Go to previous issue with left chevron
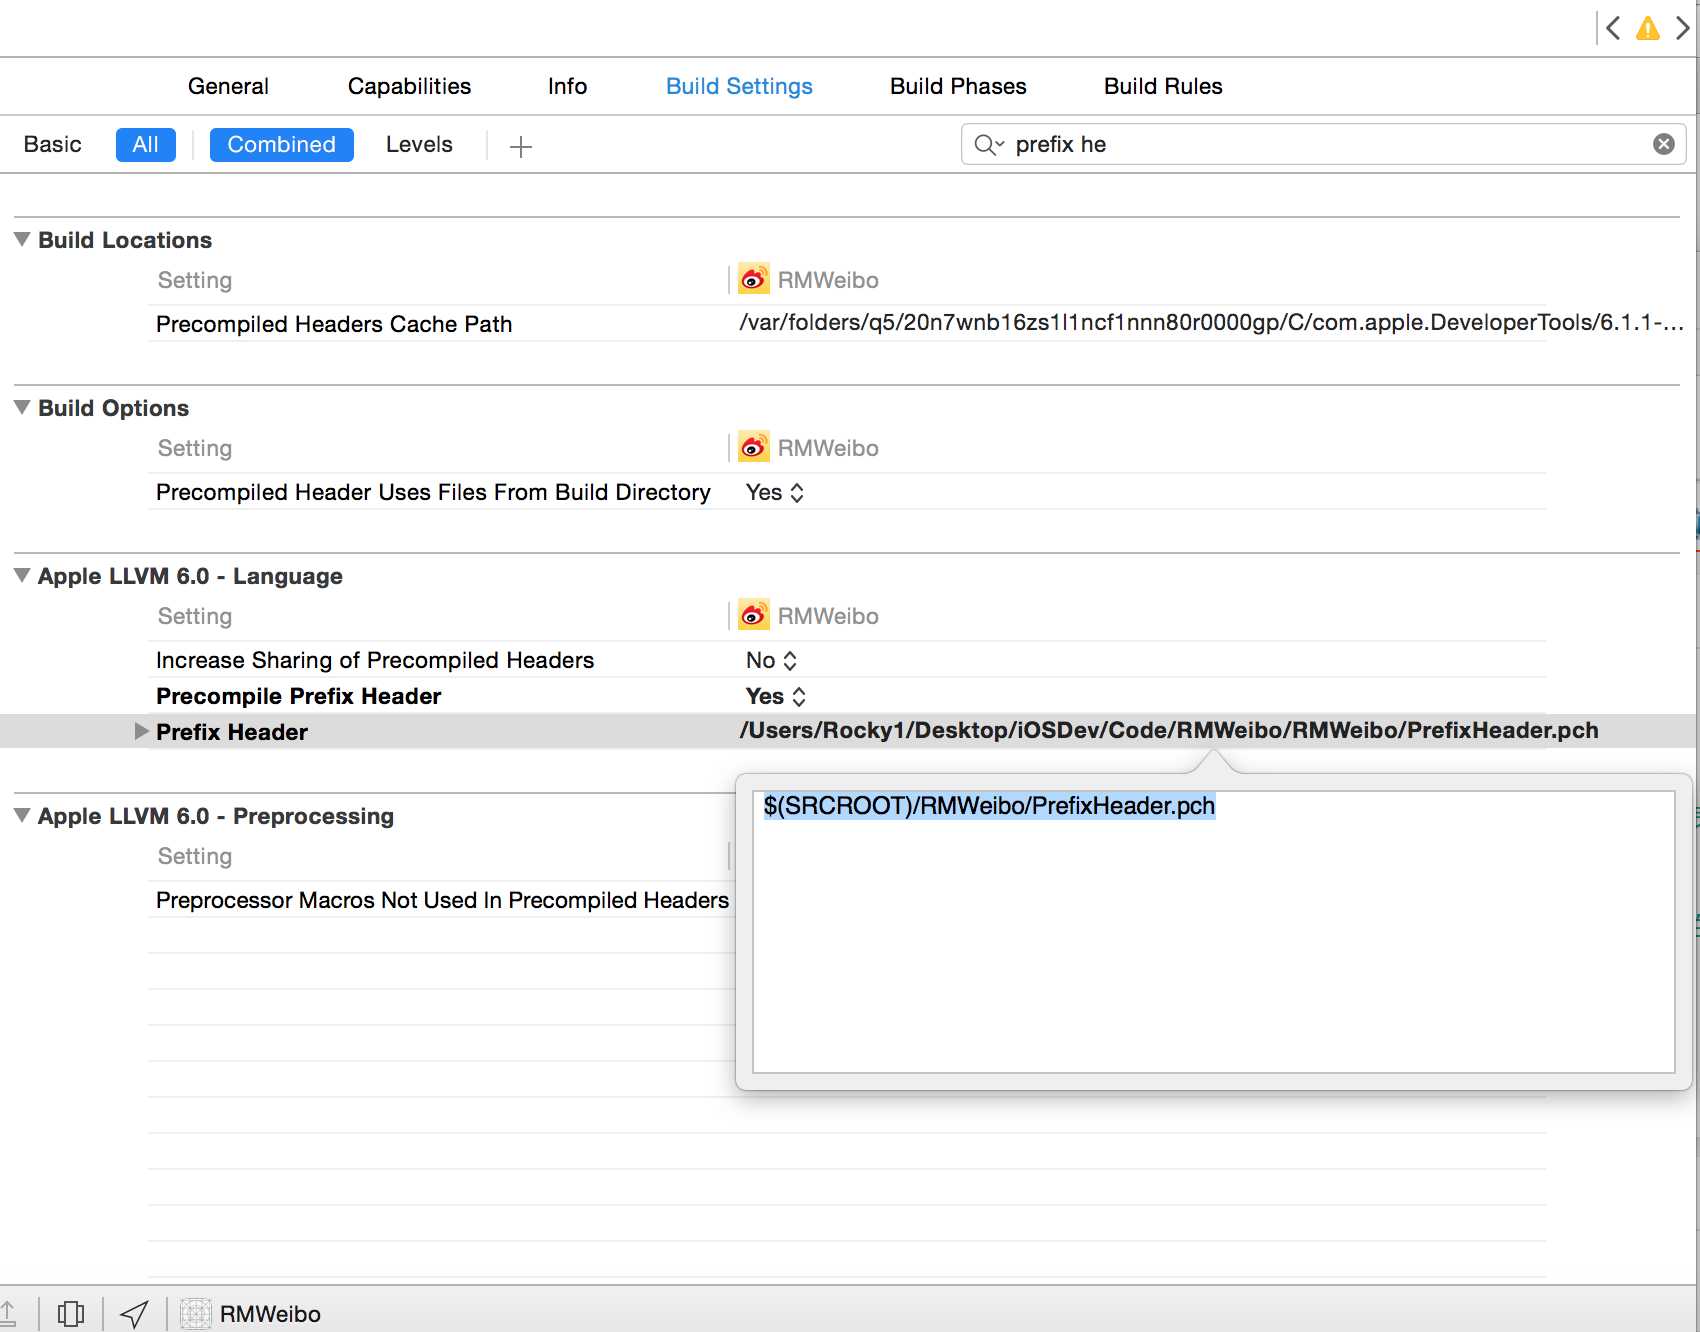 [1612, 28]
